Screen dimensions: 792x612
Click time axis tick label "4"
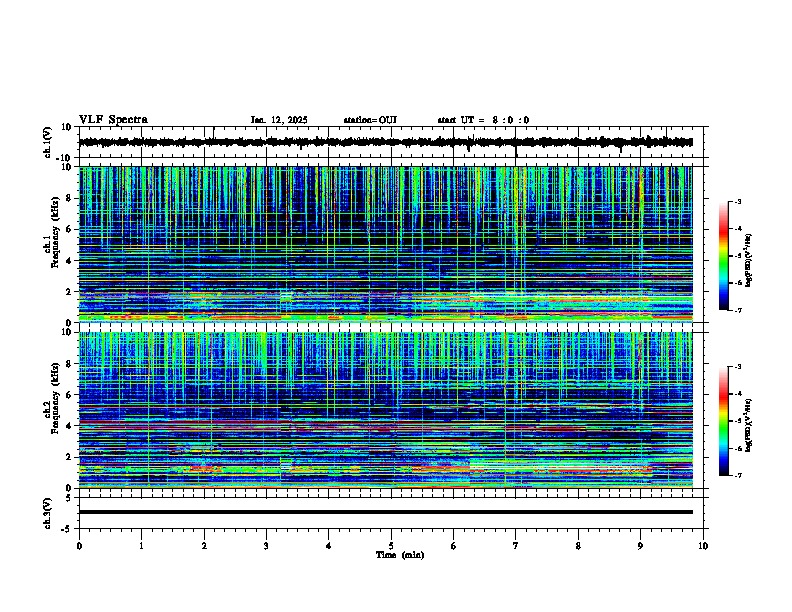pyautogui.click(x=329, y=546)
